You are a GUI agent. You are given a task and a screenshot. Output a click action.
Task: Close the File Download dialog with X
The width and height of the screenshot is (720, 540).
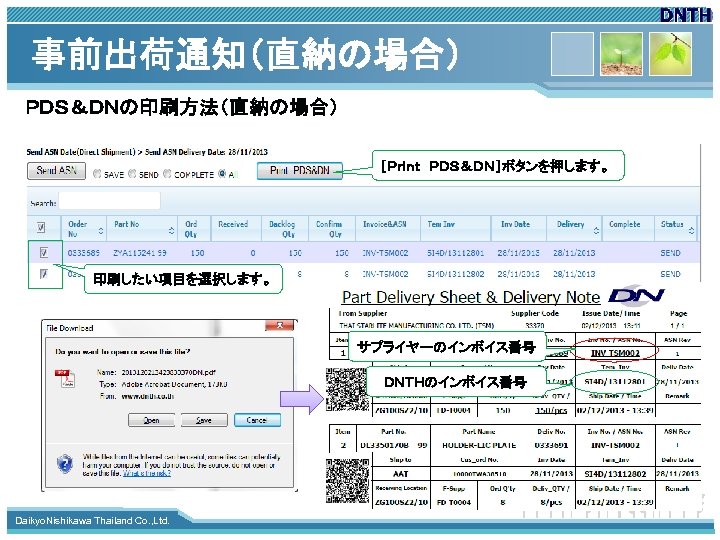[279, 325]
